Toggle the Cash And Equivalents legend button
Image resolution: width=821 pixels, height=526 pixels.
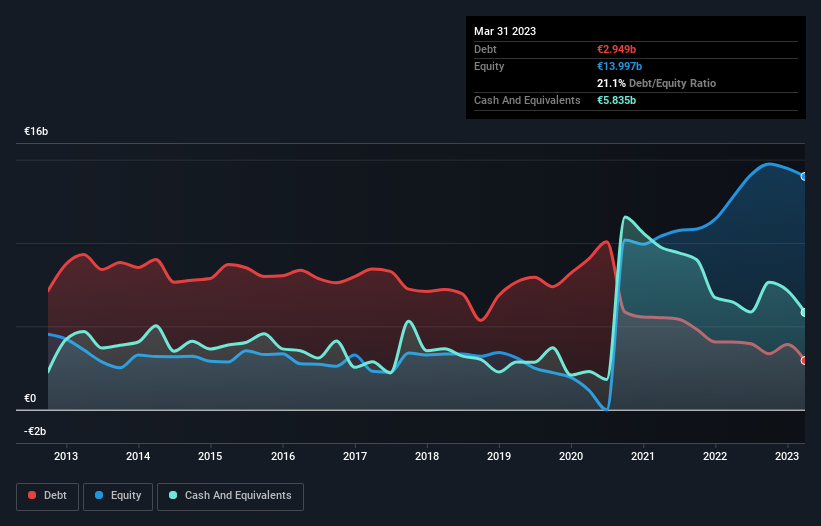(230, 496)
